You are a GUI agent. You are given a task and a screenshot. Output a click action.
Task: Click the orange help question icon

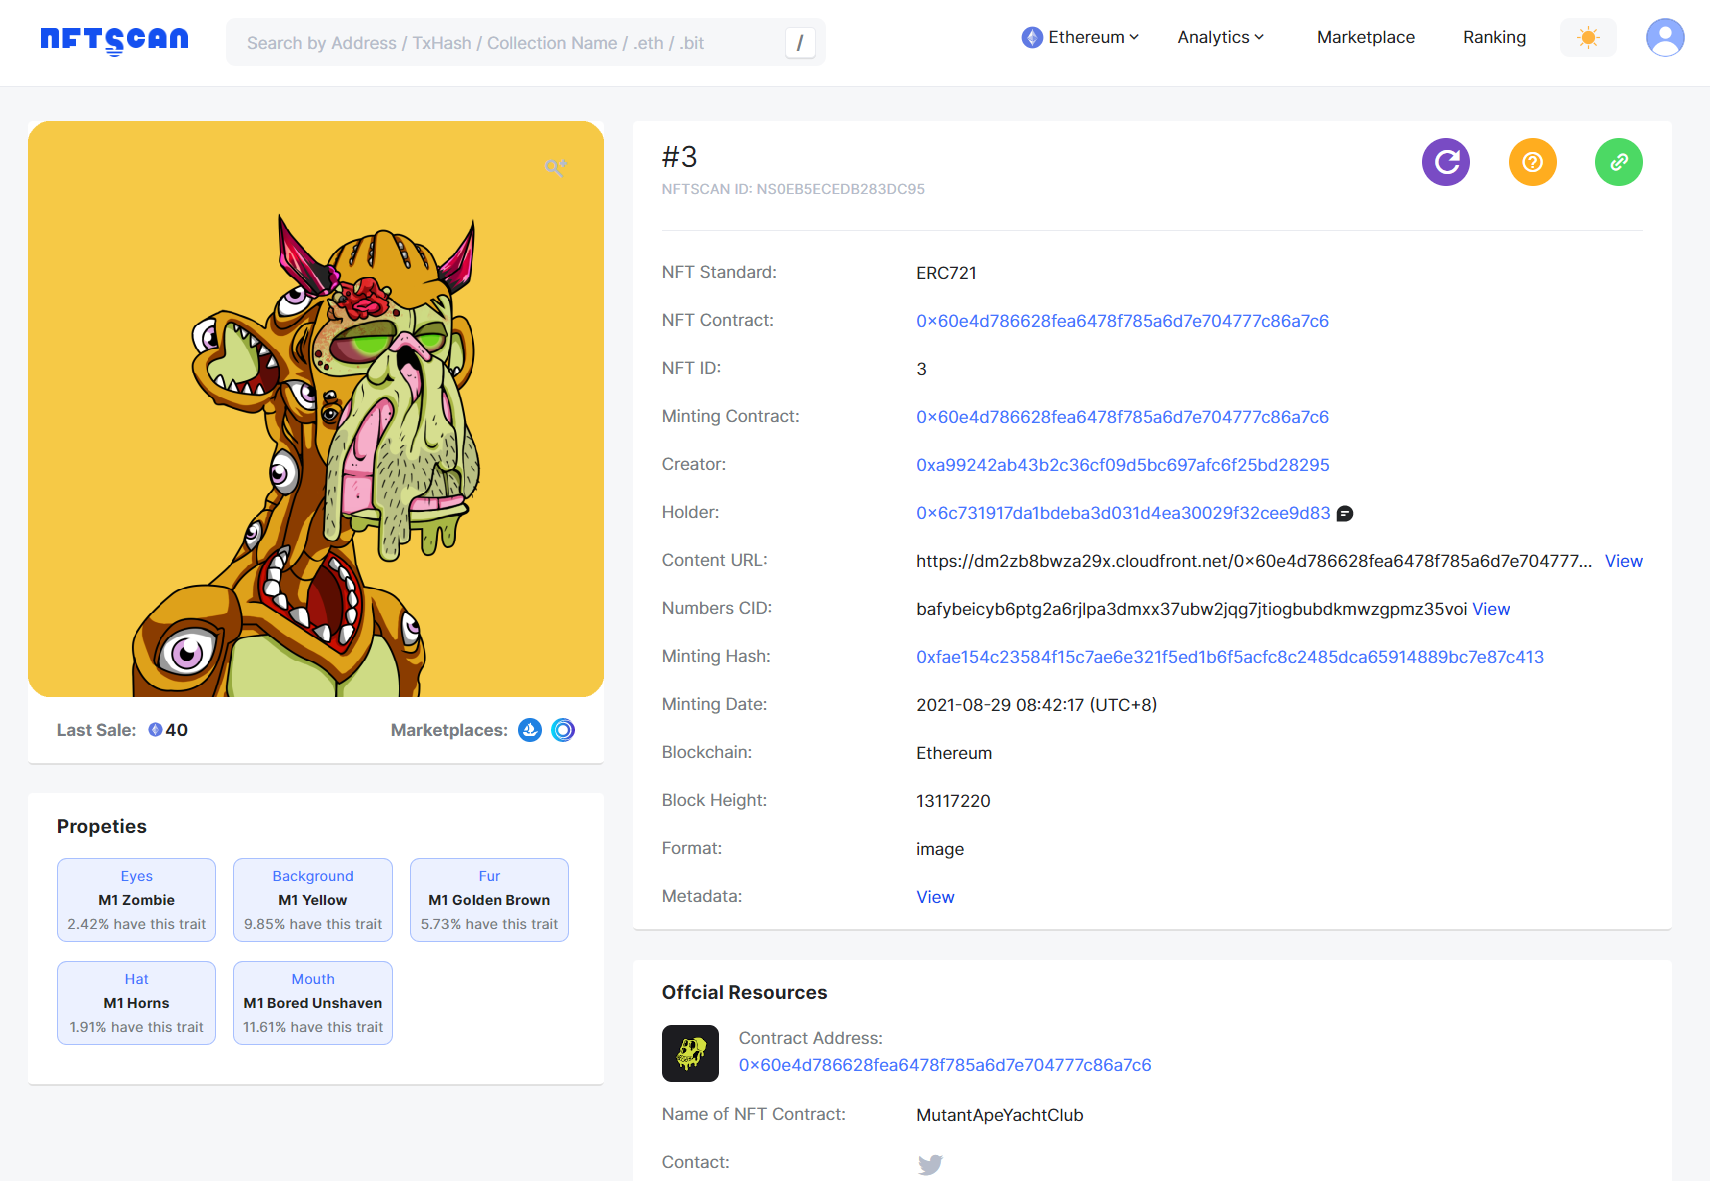click(1532, 162)
